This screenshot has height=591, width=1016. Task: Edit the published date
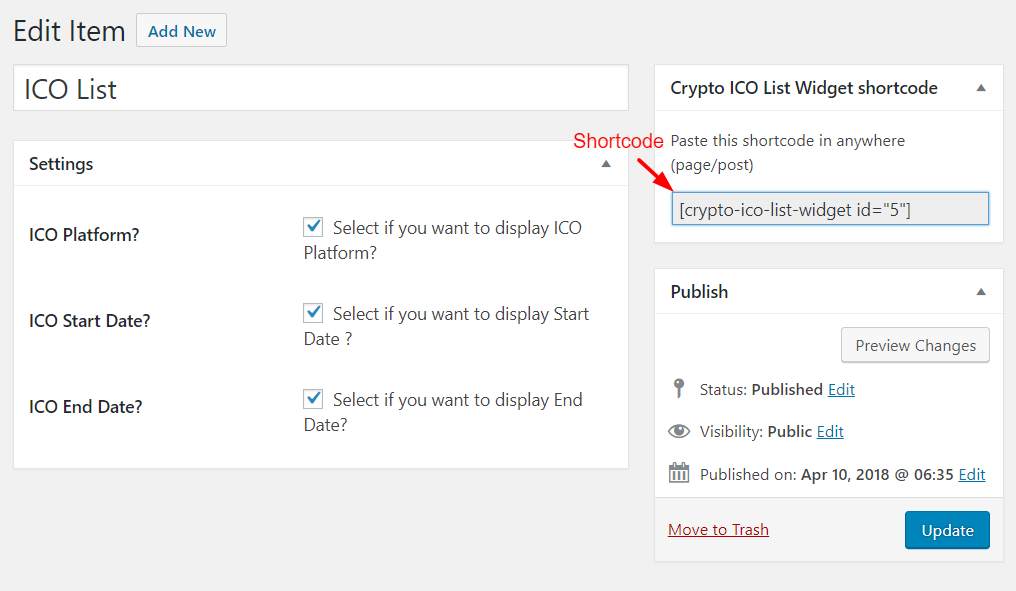(x=971, y=475)
